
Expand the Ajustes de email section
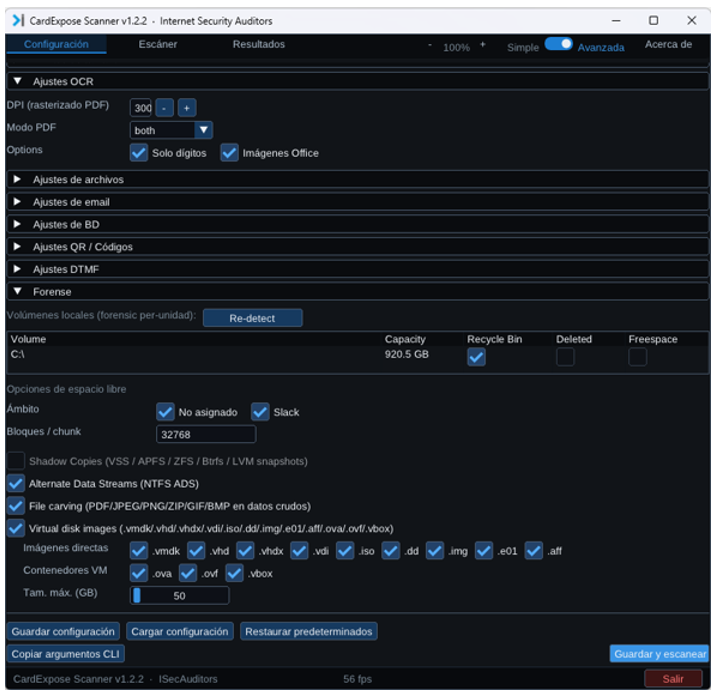(358, 202)
